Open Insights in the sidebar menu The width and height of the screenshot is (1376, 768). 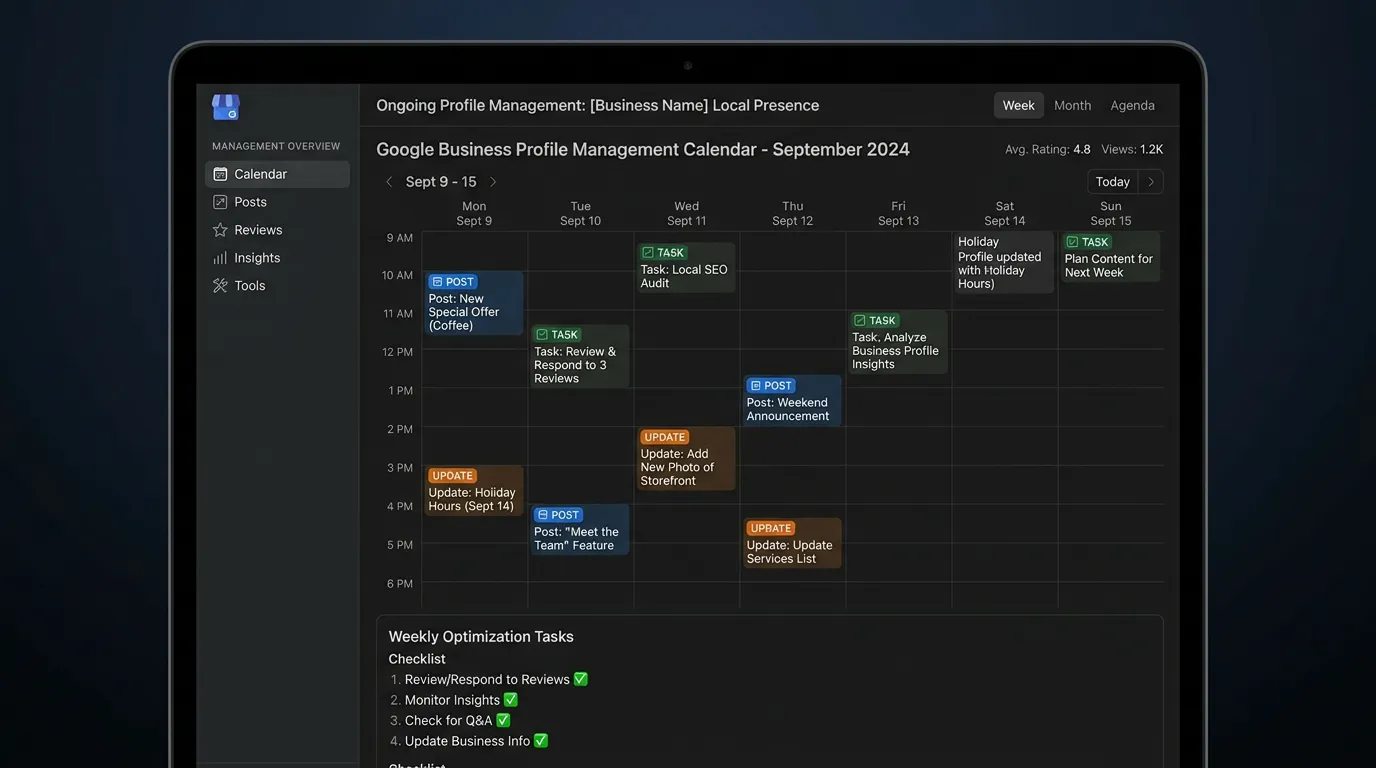pyautogui.click(x=277, y=258)
